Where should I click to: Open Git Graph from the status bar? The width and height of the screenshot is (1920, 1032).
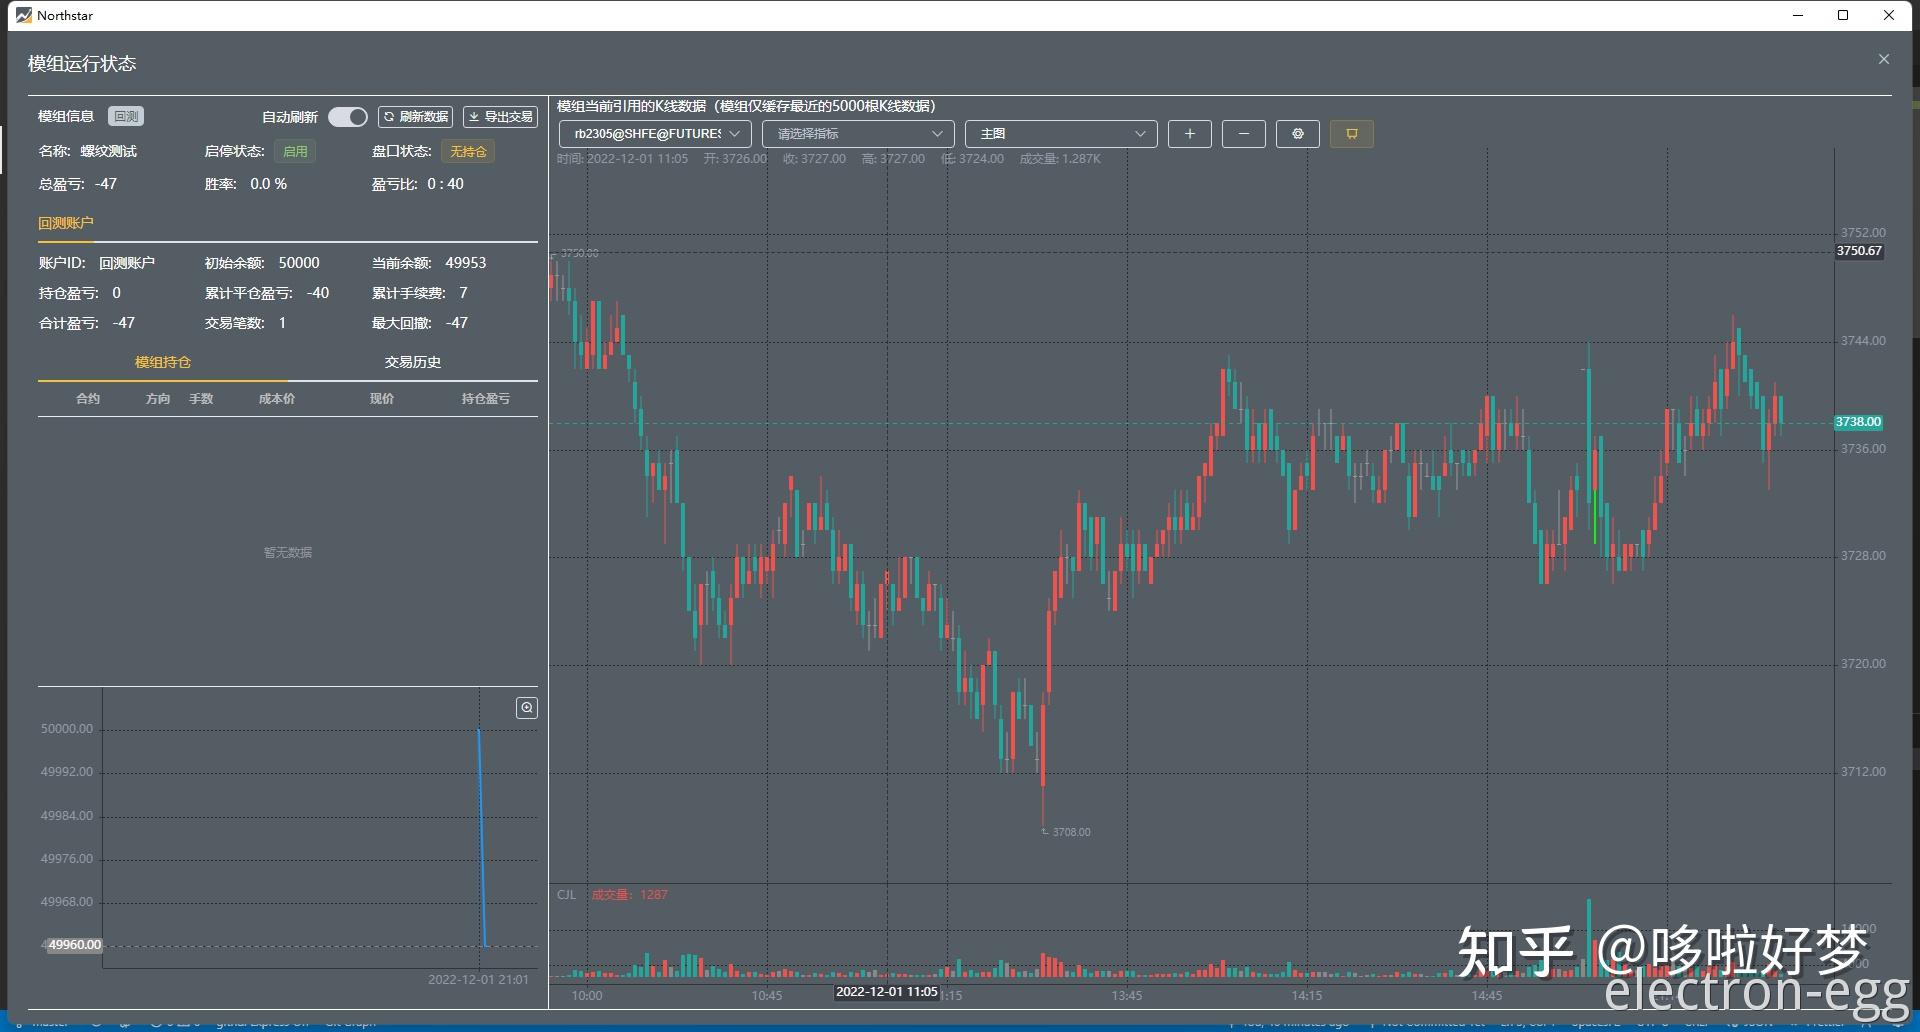click(x=350, y=1022)
